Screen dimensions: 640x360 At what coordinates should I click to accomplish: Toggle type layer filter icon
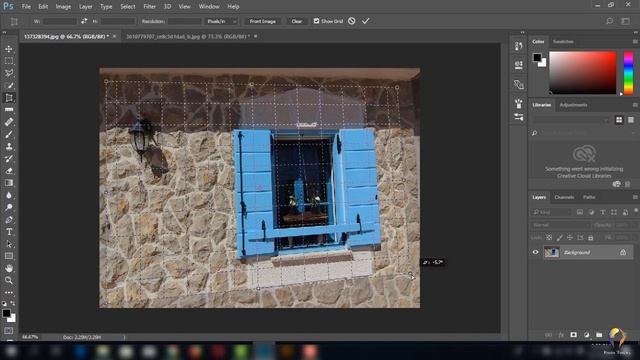[x=602, y=212]
